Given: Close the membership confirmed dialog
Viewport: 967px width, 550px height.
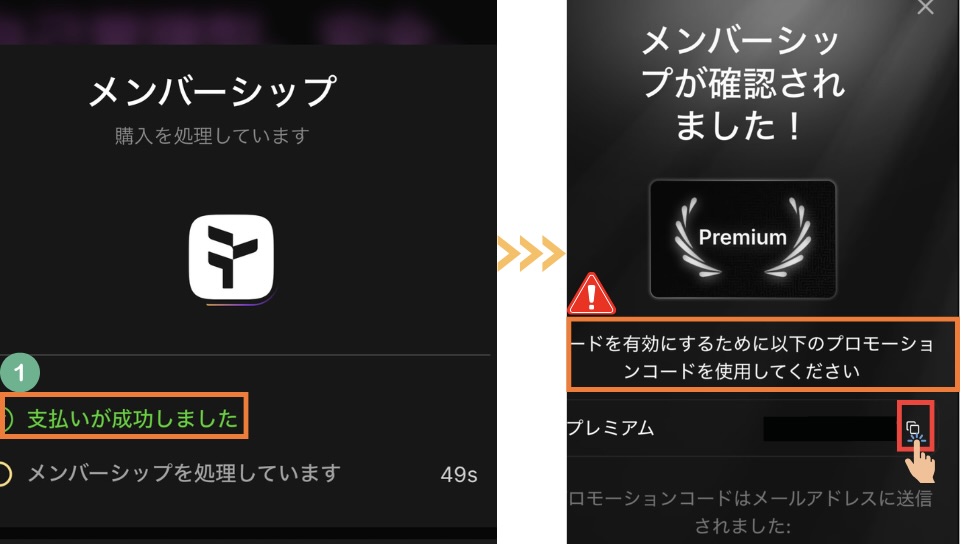Looking at the screenshot, I should (925, 7).
